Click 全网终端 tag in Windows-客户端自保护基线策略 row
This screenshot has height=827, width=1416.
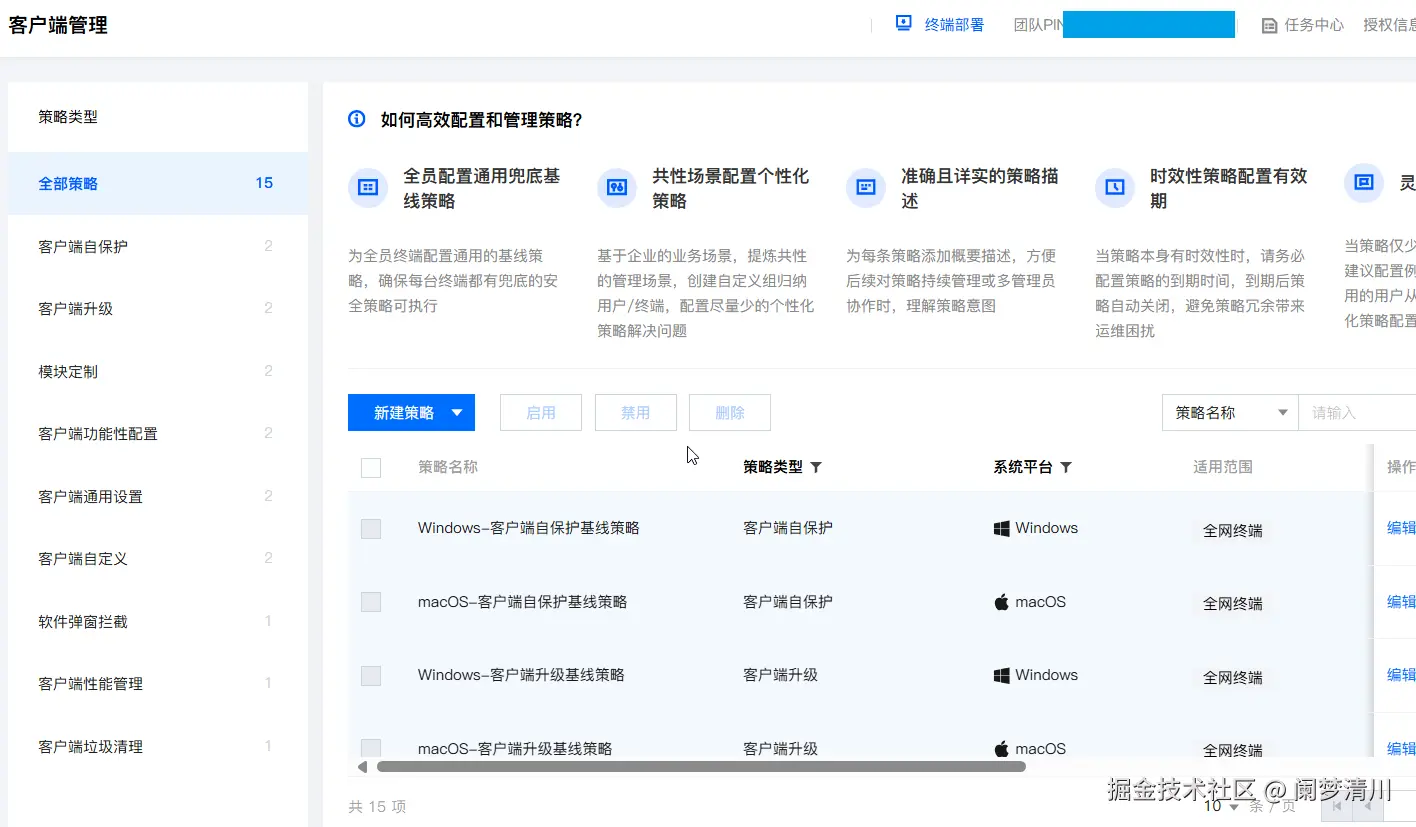click(1233, 531)
